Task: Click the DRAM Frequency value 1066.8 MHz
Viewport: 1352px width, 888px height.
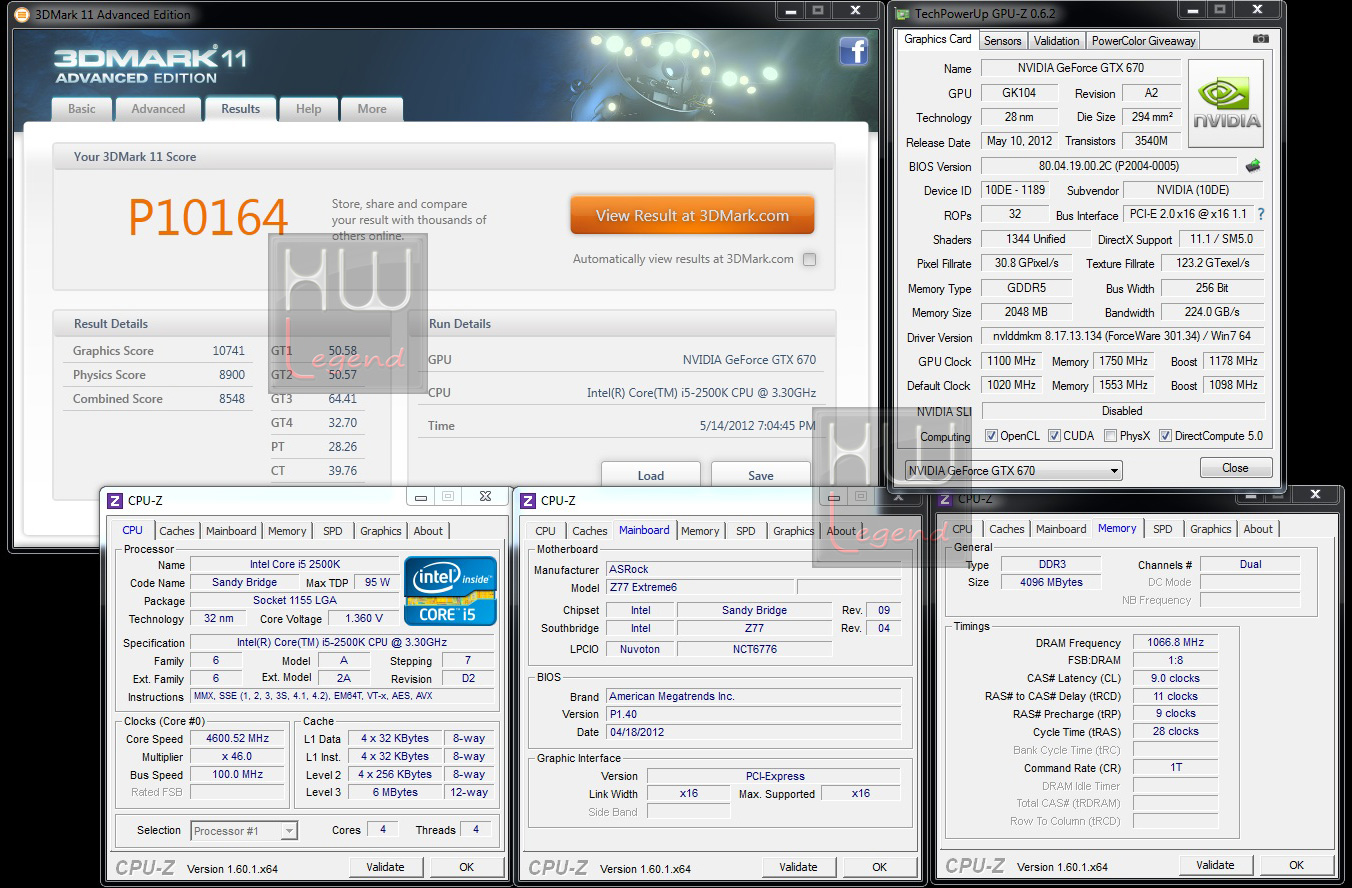Action: (x=1176, y=643)
